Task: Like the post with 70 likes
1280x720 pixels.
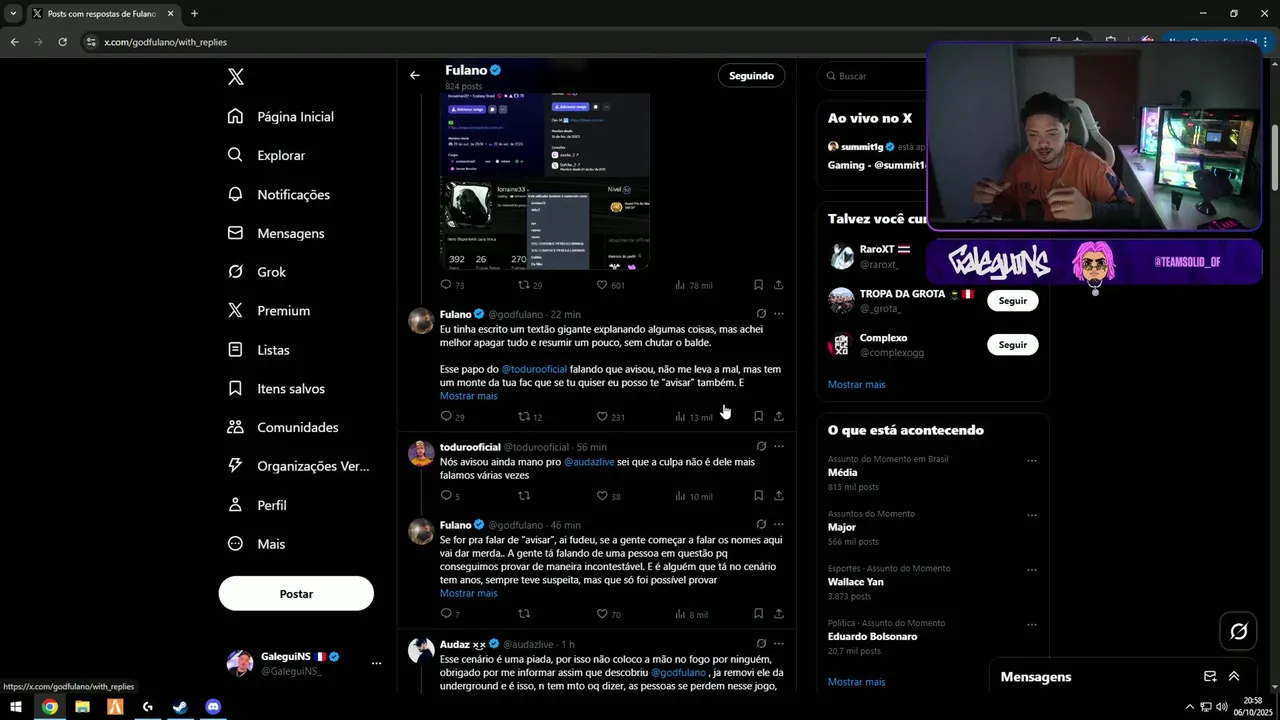Action: click(608, 614)
